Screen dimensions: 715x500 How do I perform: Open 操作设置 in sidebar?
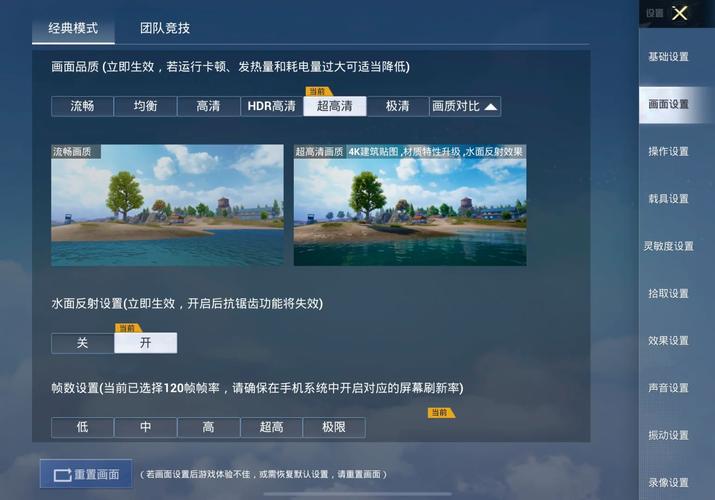point(668,152)
